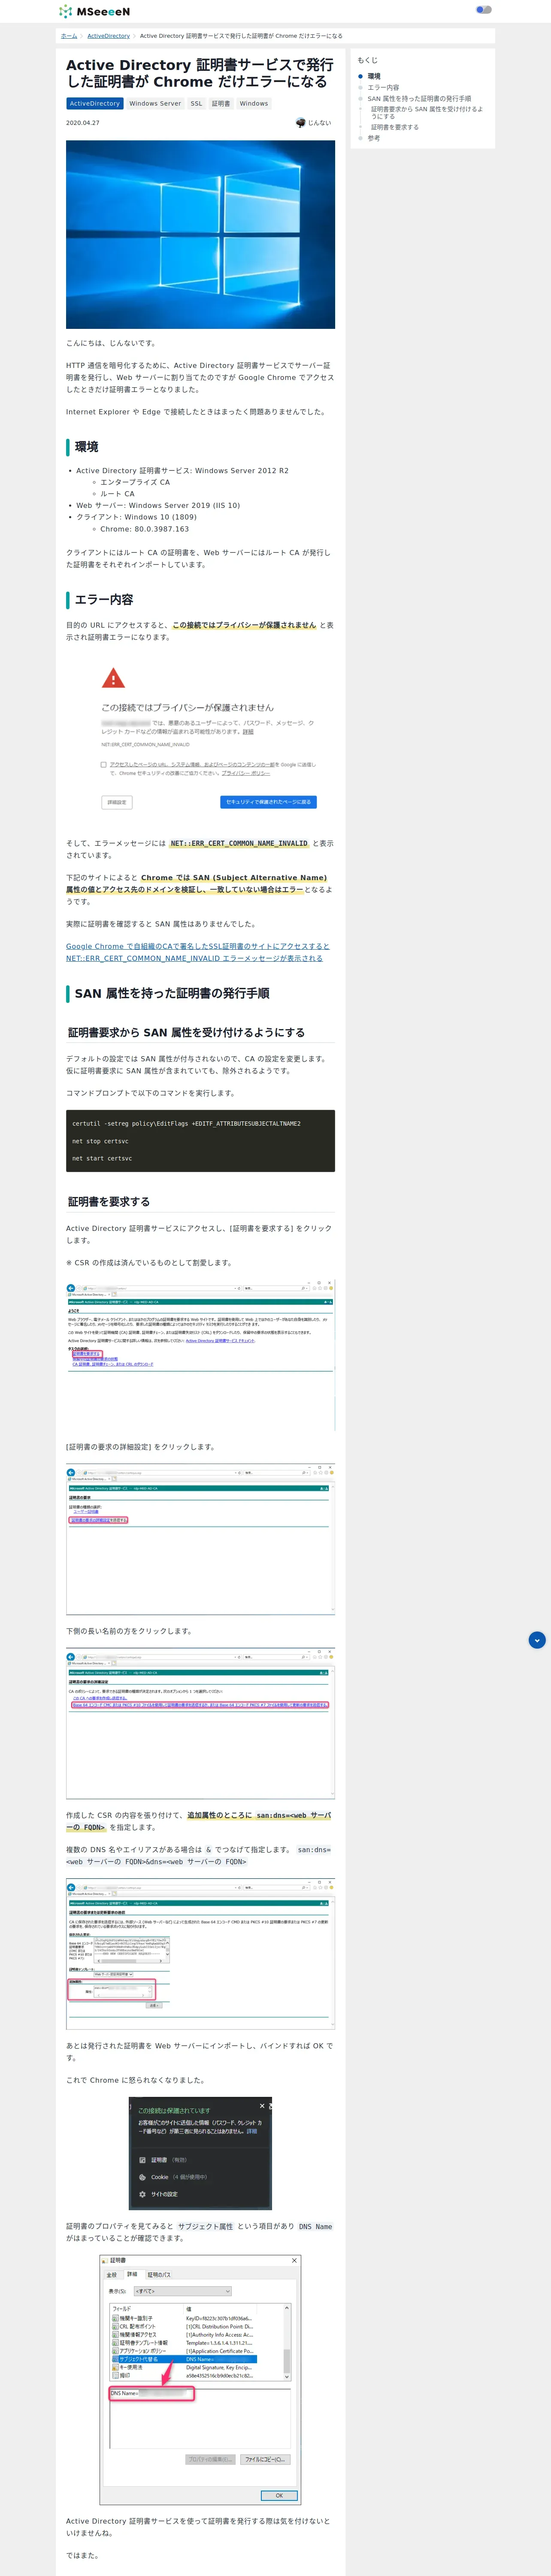Viewport: 551px width, 2576px height.
Task: Jump to SAN 属性を持った証明書の発行手順 in contents
Action: [419, 99]
